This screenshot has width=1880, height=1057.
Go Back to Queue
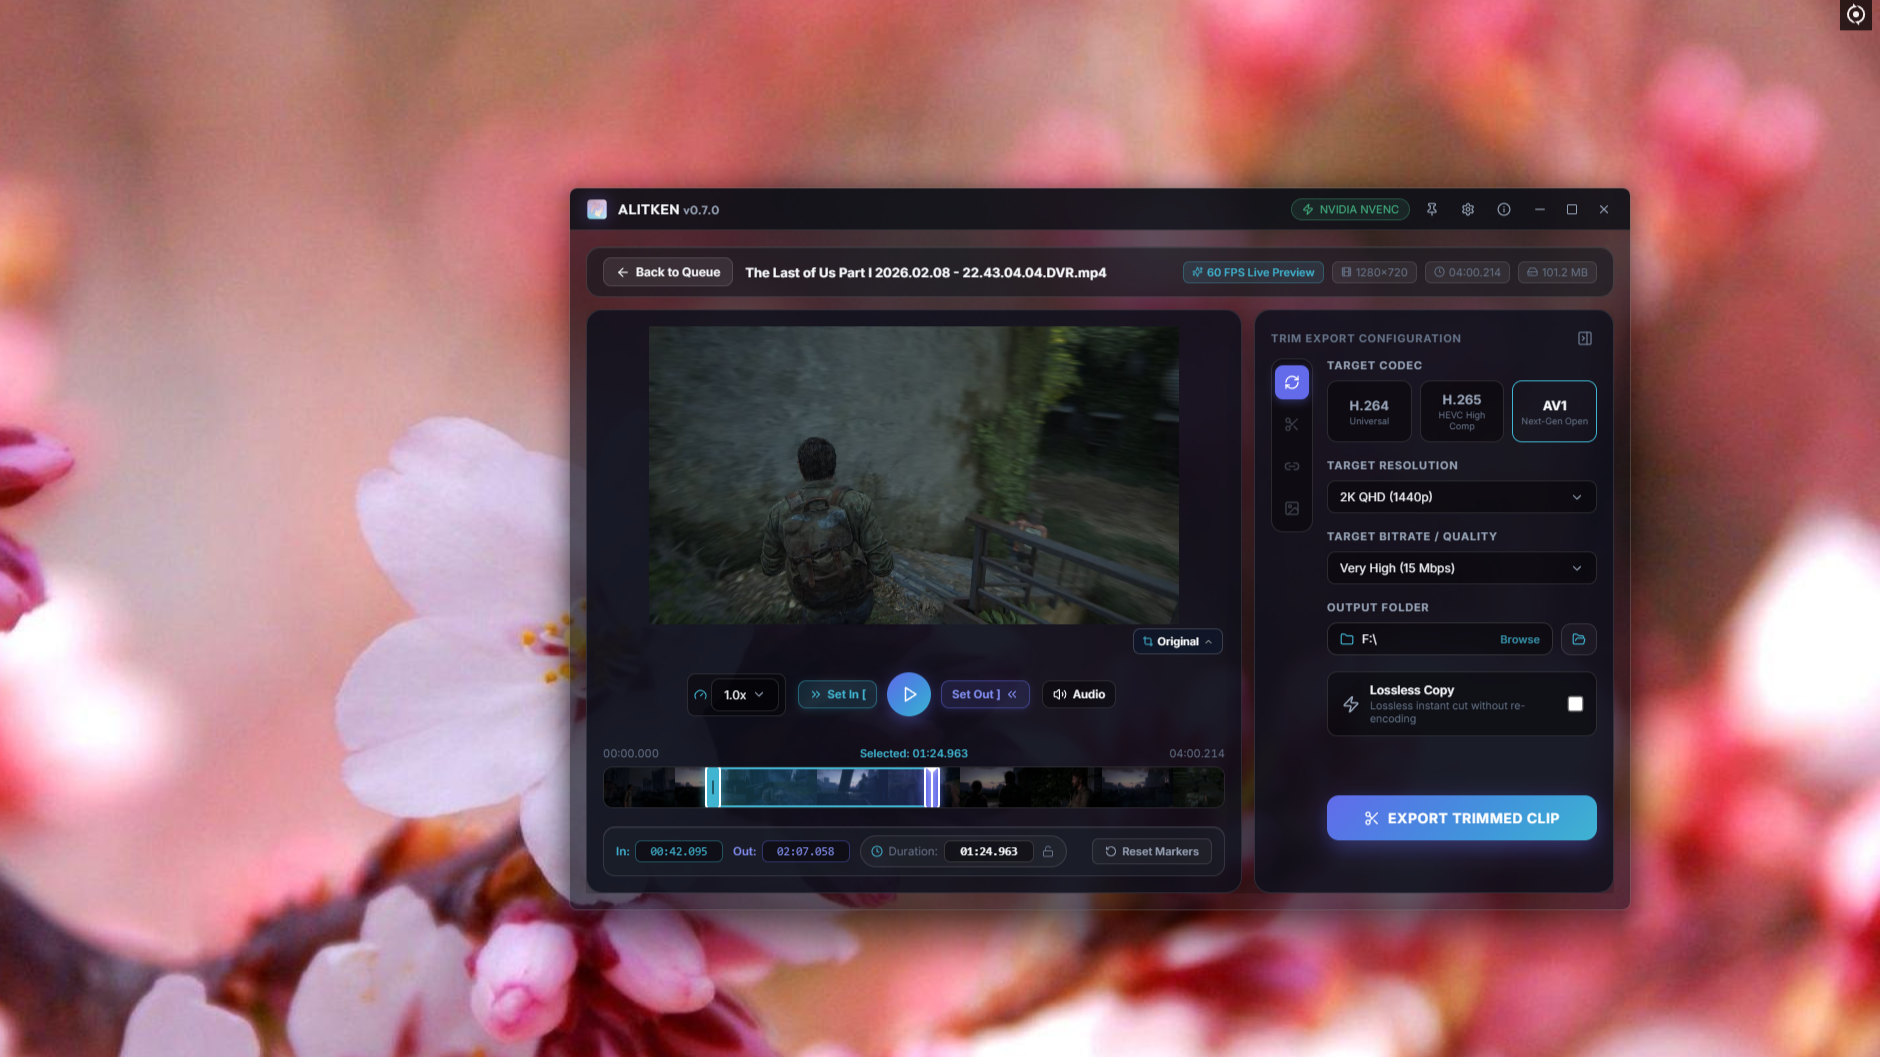pos(668,272)
